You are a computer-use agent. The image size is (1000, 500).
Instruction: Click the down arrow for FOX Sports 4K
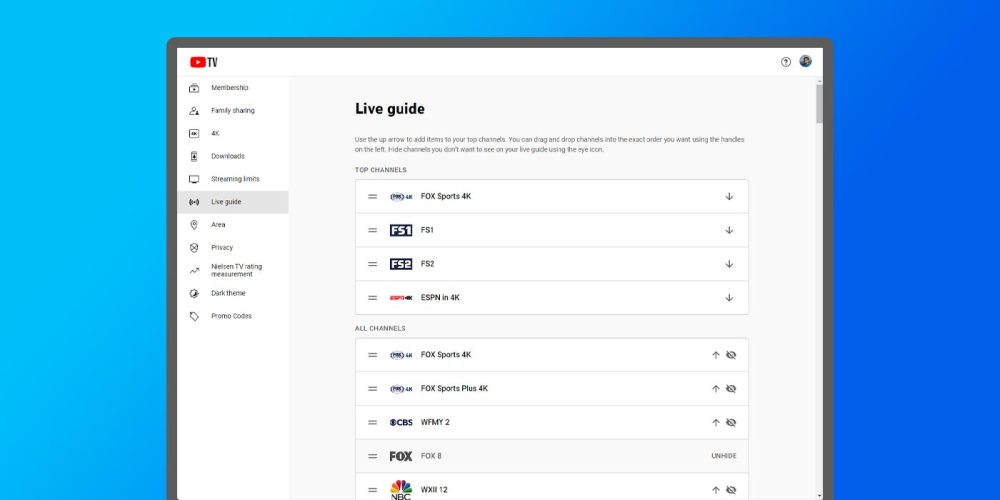tap(729, 197)
